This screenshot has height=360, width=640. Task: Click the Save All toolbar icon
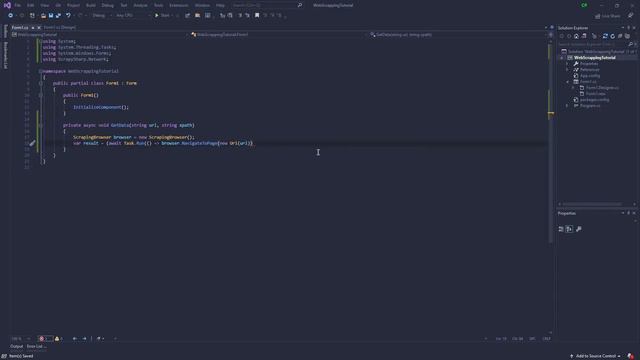coord(58,16)
